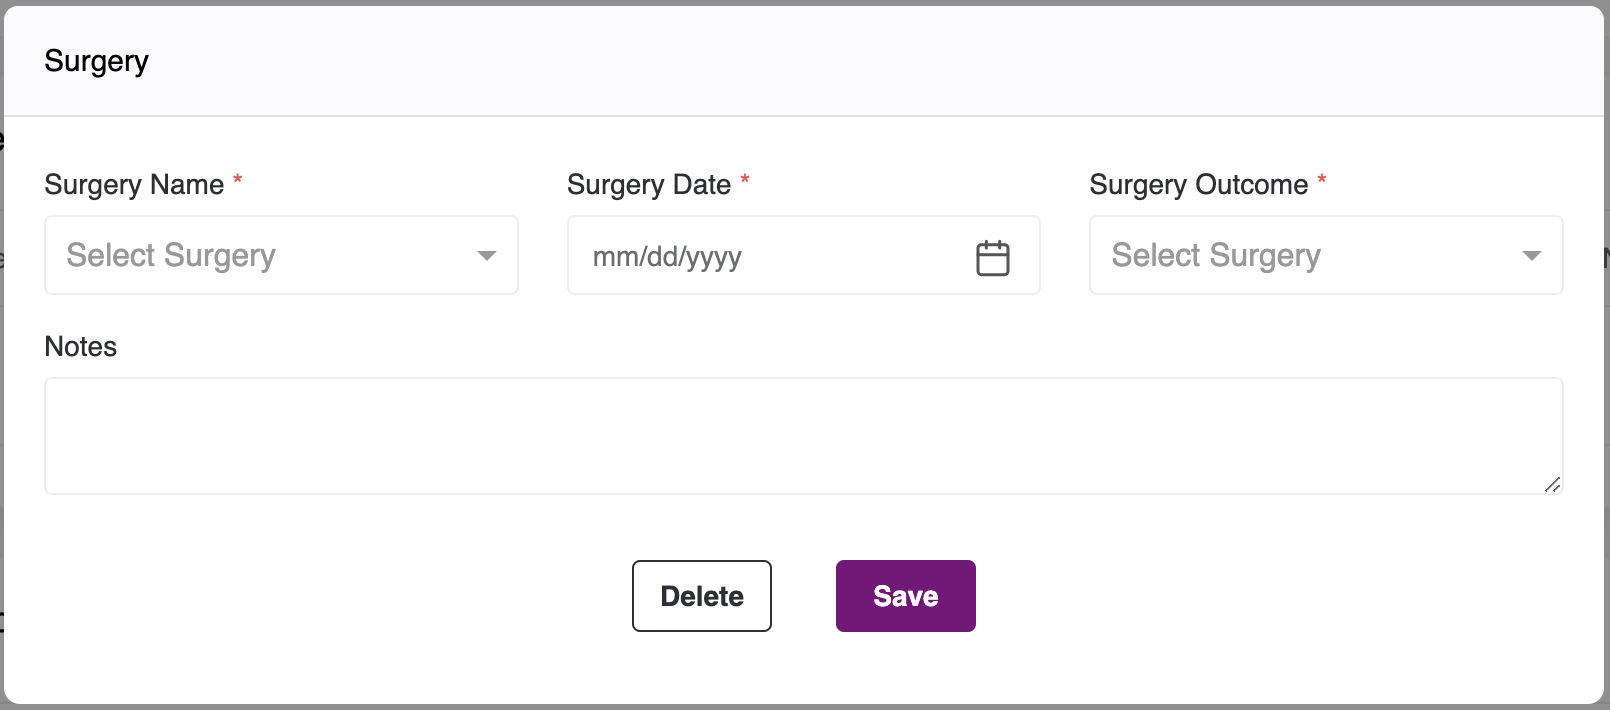The image size is (1610, 710).
Task: Click the Surgery Outcome label
Action: [1198, 185]
